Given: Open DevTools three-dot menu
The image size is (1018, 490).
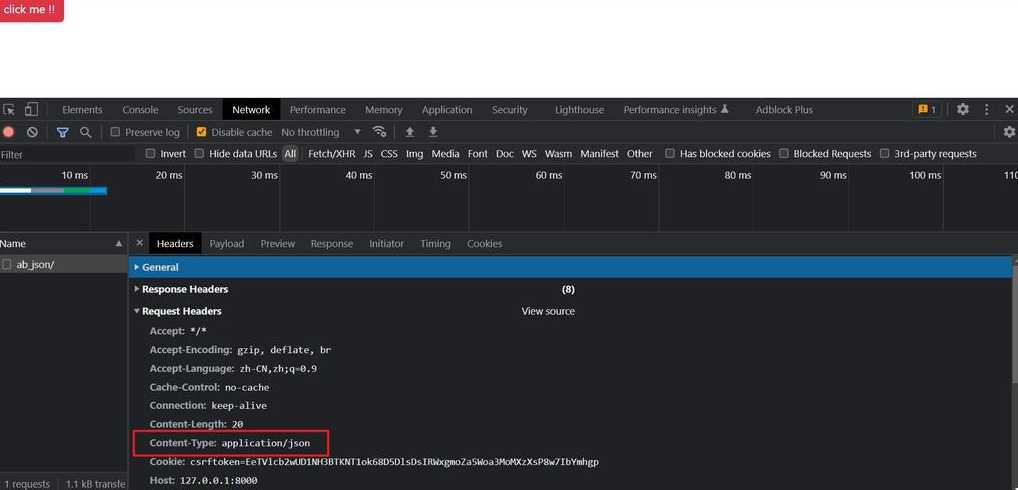Looking at the screenshot, I should [x=987, y=110].
